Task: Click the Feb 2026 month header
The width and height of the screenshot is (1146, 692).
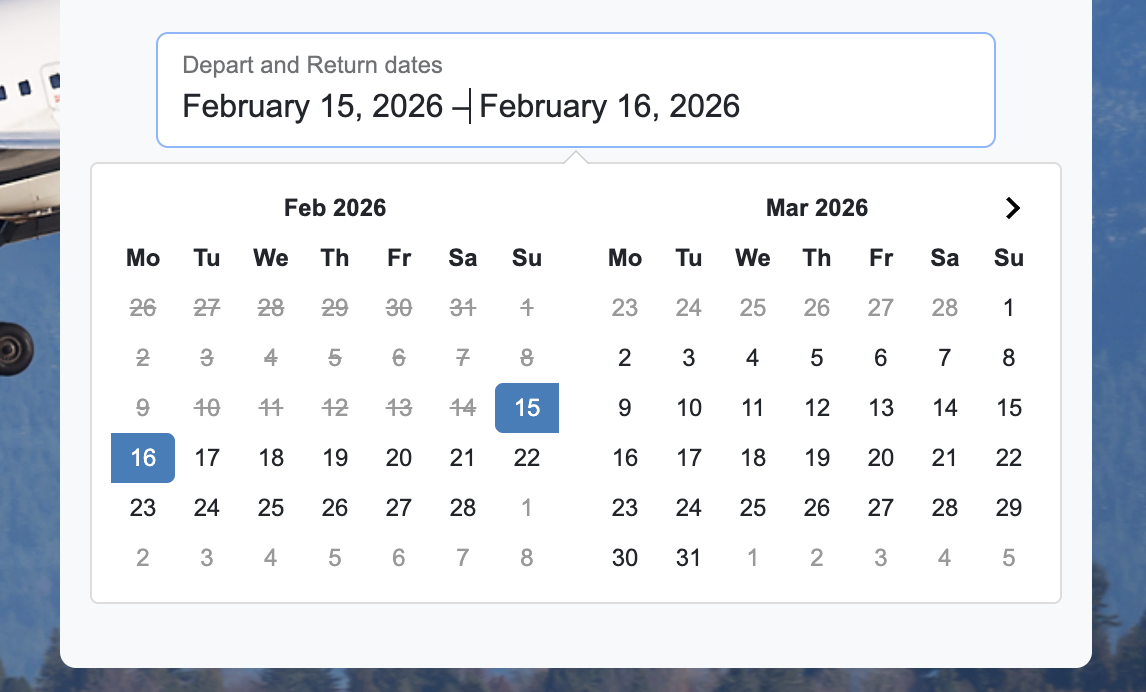Action: click(334, 208)
